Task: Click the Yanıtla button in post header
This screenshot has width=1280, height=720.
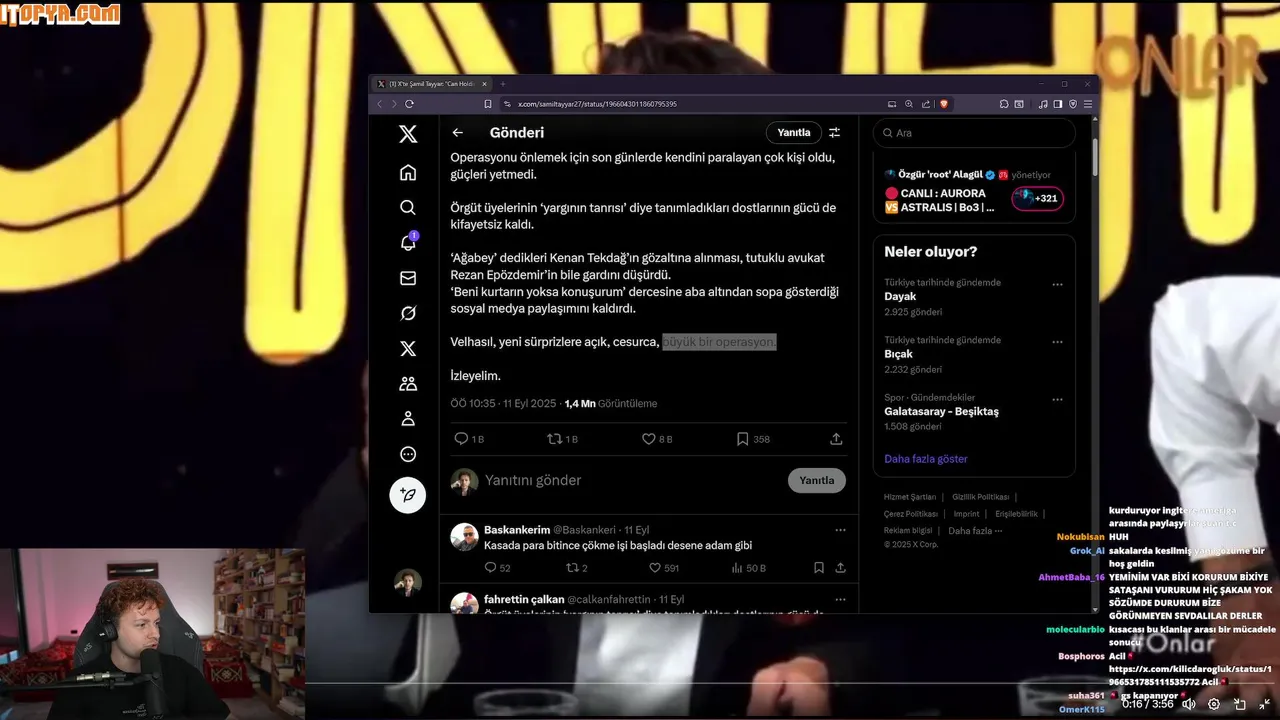Action: click(x=794, y=132)
